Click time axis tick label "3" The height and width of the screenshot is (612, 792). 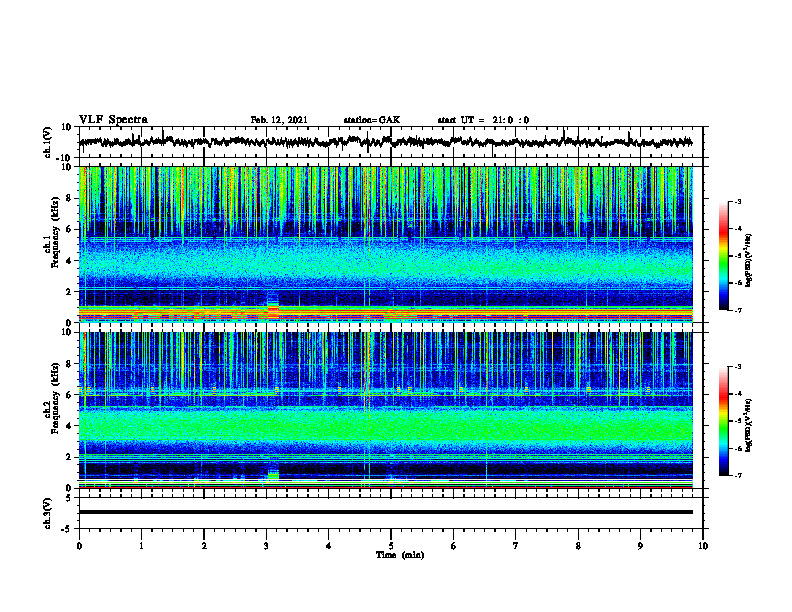(266, 546)
